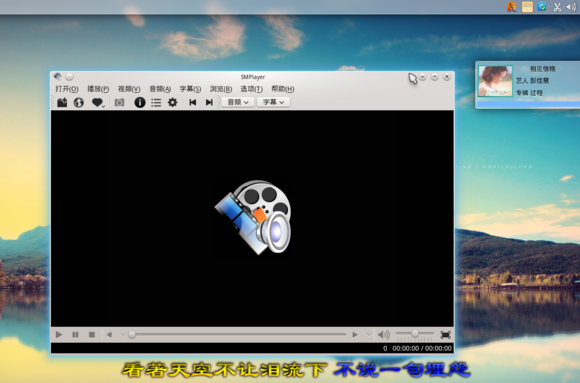580x383 pixels.
Task: Click the SMPlayer logo in video area
Action: [254, 217]
